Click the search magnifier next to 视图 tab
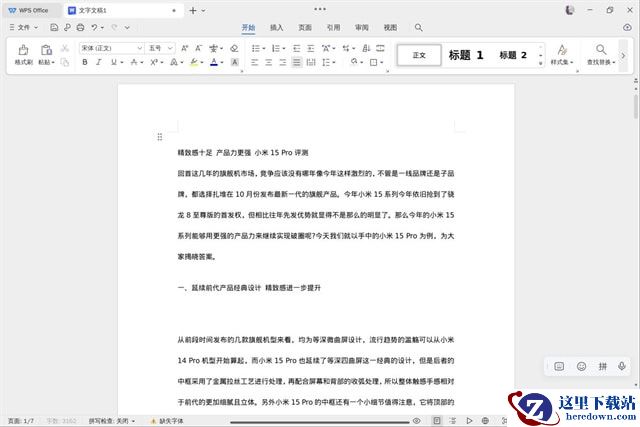This screenshot has width=640, height=427. click(x=418, y=27)
